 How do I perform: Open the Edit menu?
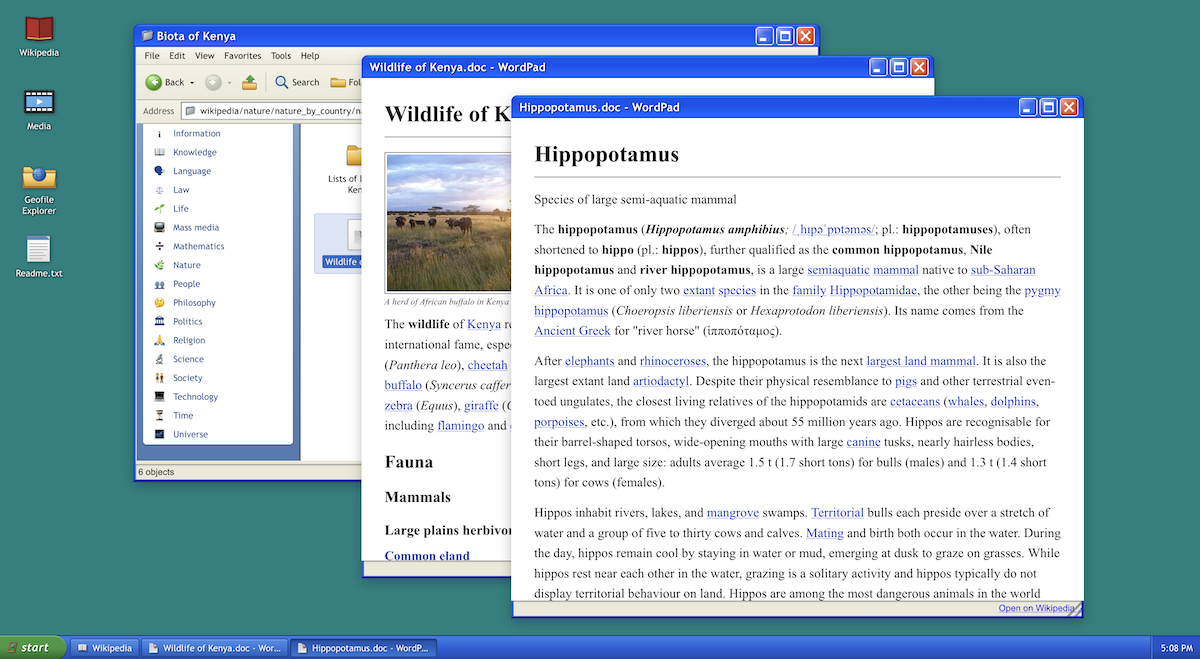[x=177, y=56]
